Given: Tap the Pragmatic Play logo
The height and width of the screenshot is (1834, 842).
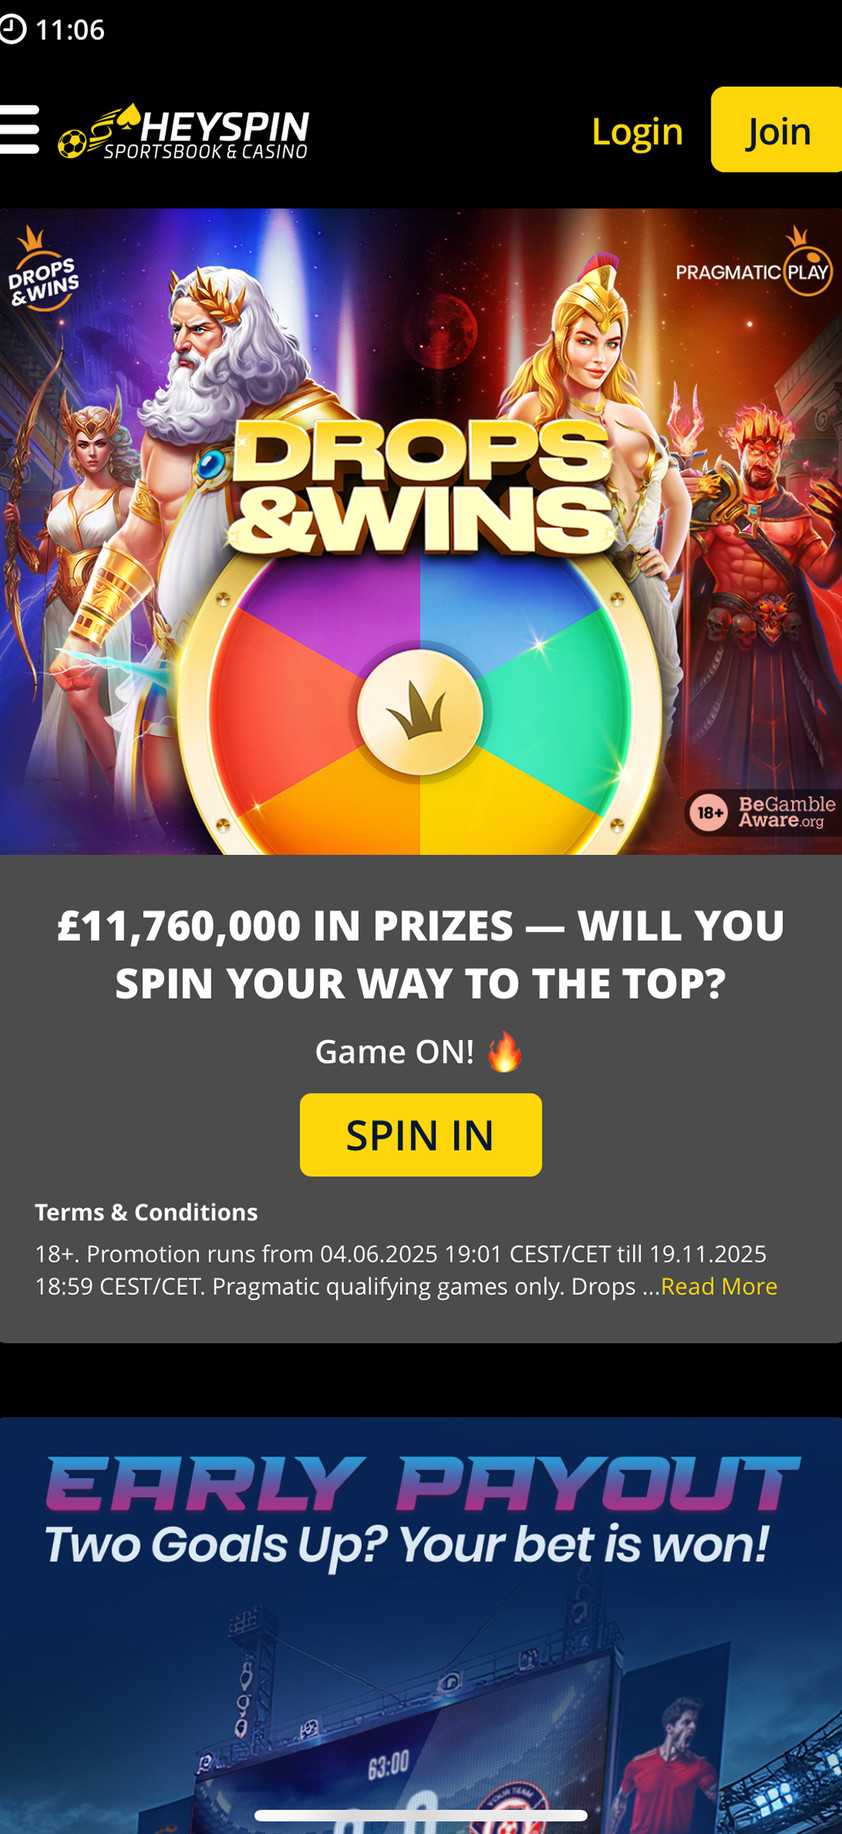Looking at the screenshot, I should click(754, 264).
